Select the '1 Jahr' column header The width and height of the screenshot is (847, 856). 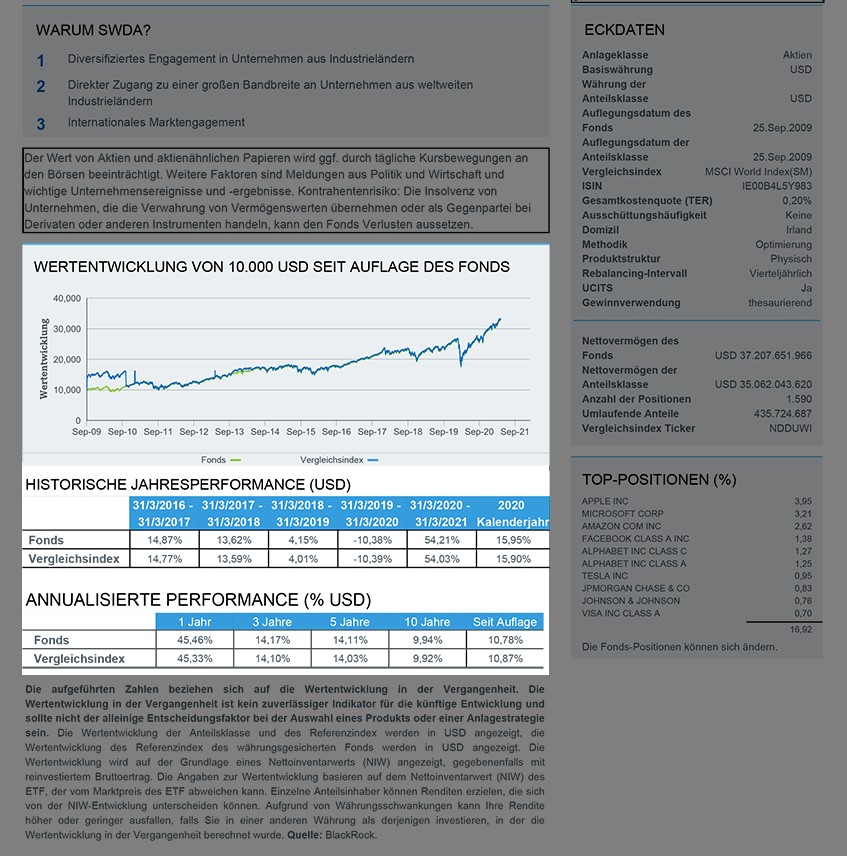coord(199,622)
